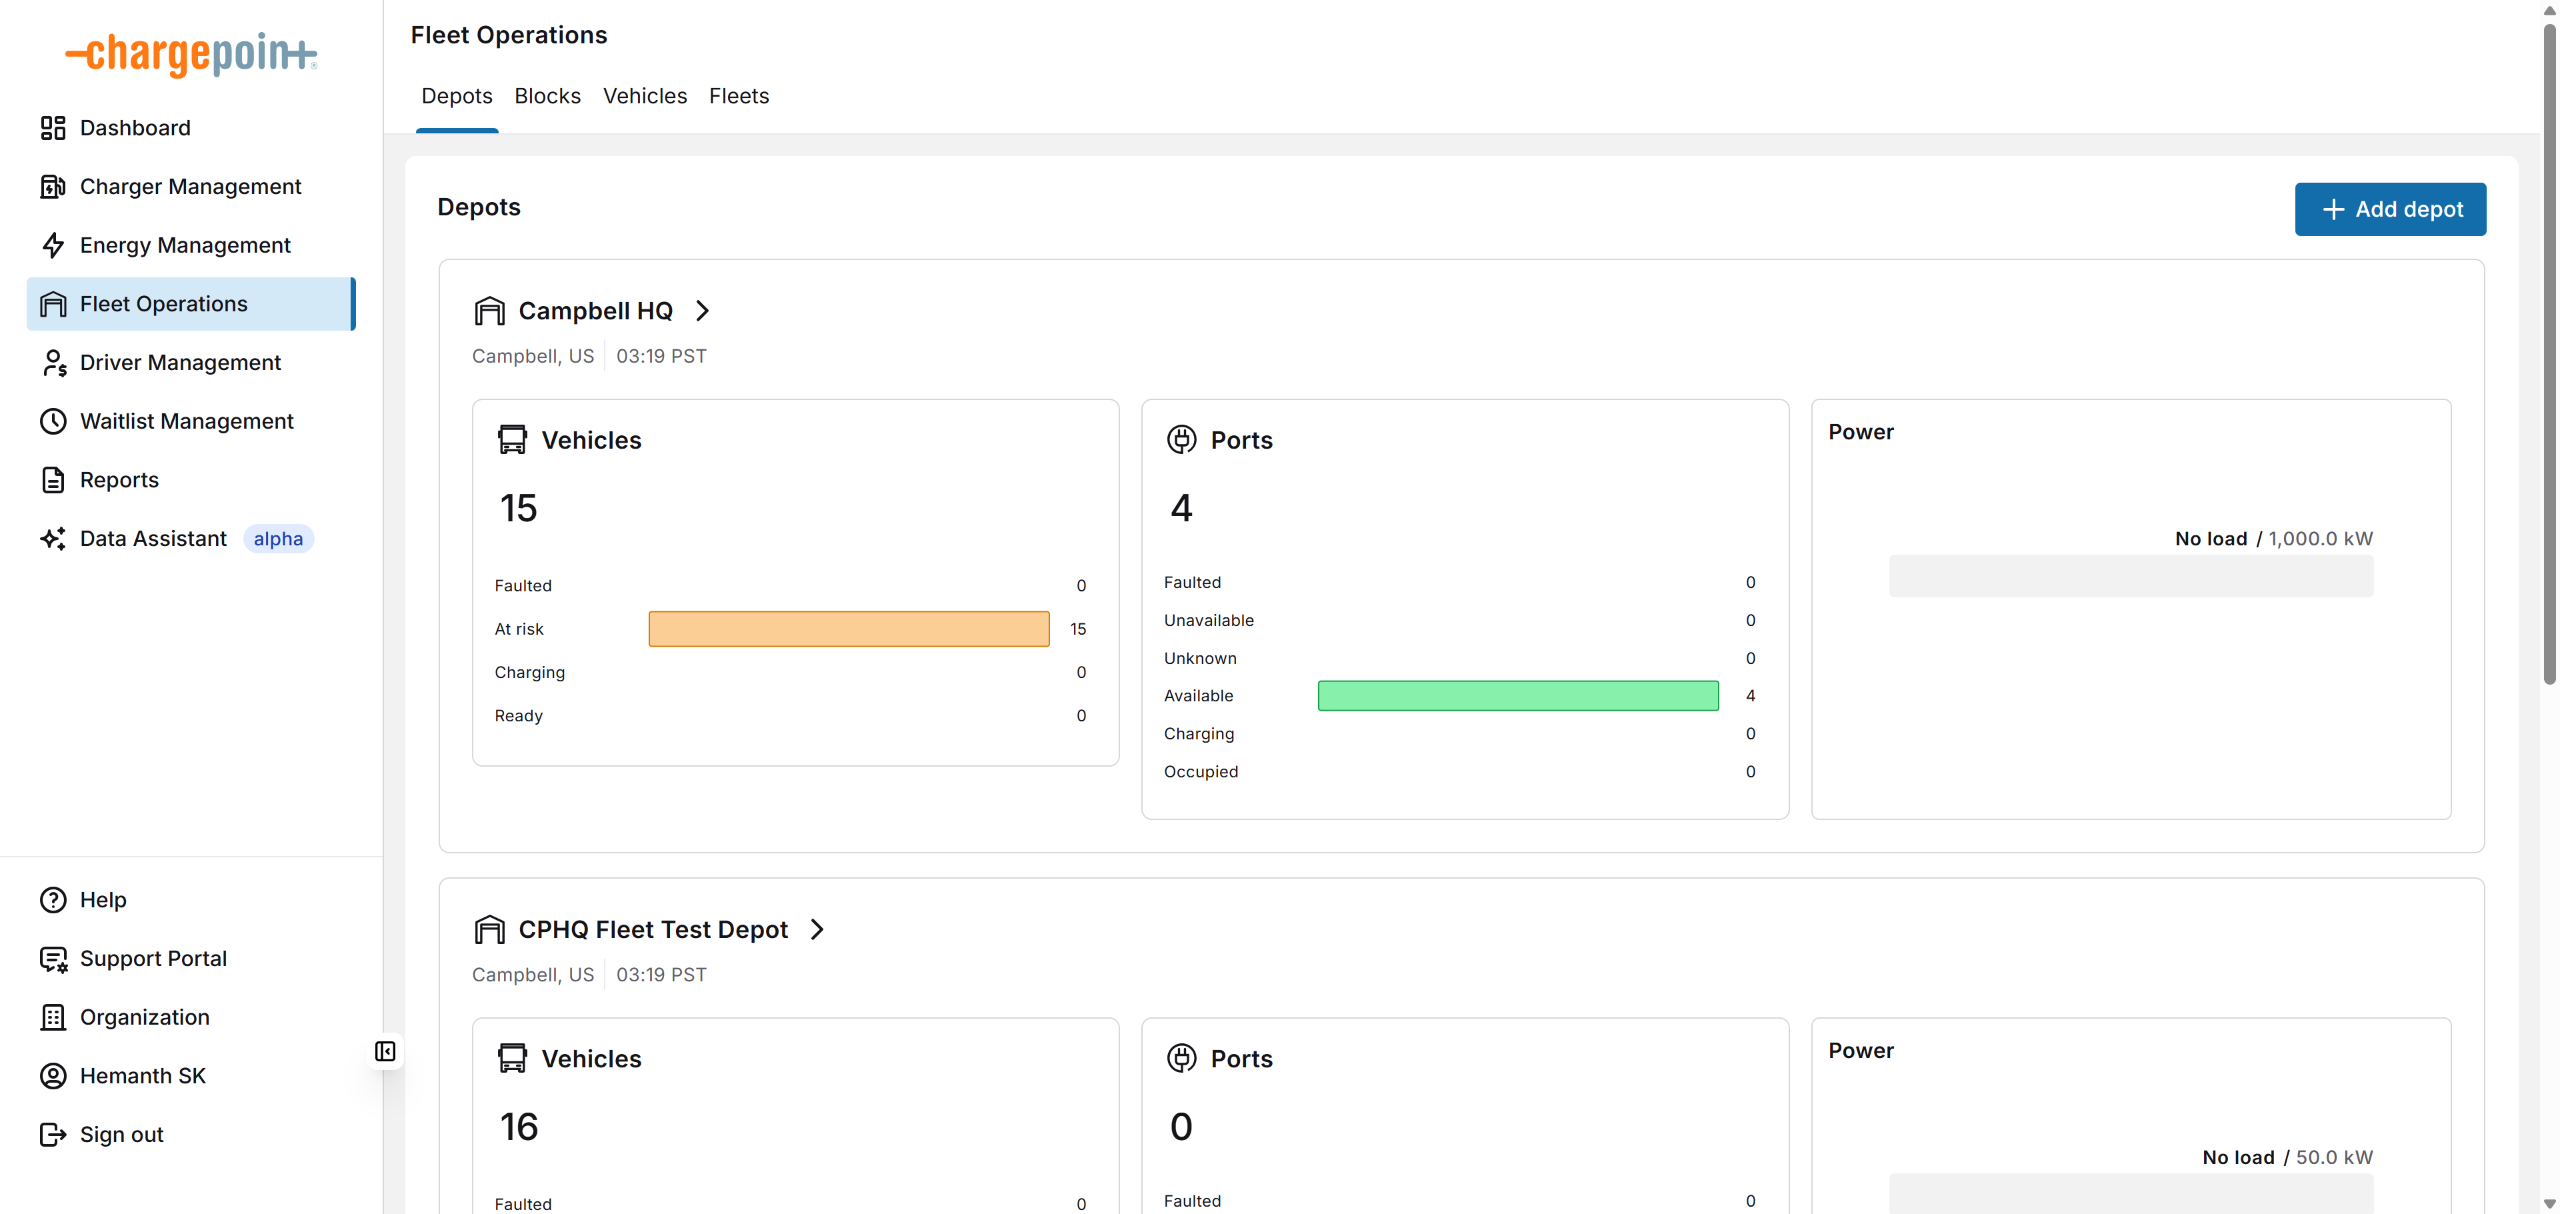Open the Fleets tab
The width and height of the screenshot is (2560, 1214).
(x=739, y=96)
